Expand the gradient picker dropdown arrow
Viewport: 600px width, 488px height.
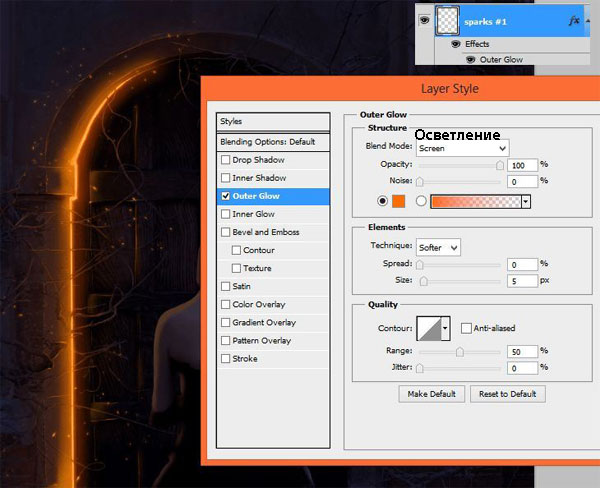tap(526, 201)
